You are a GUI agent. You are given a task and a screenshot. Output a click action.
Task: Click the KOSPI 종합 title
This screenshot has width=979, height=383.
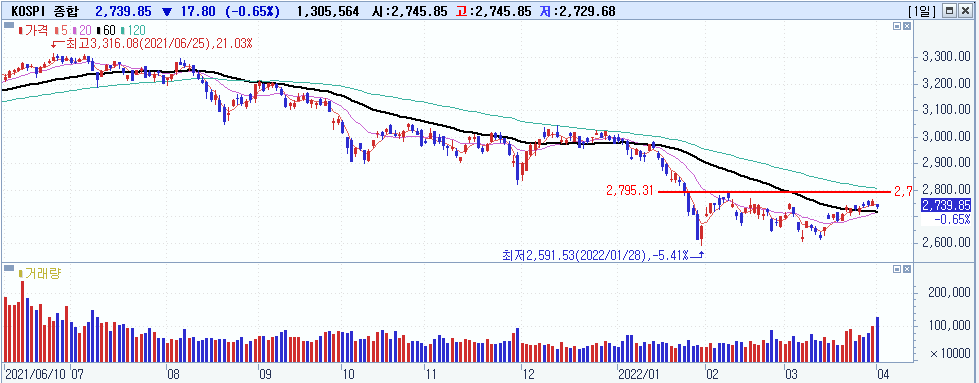(44, 11)
